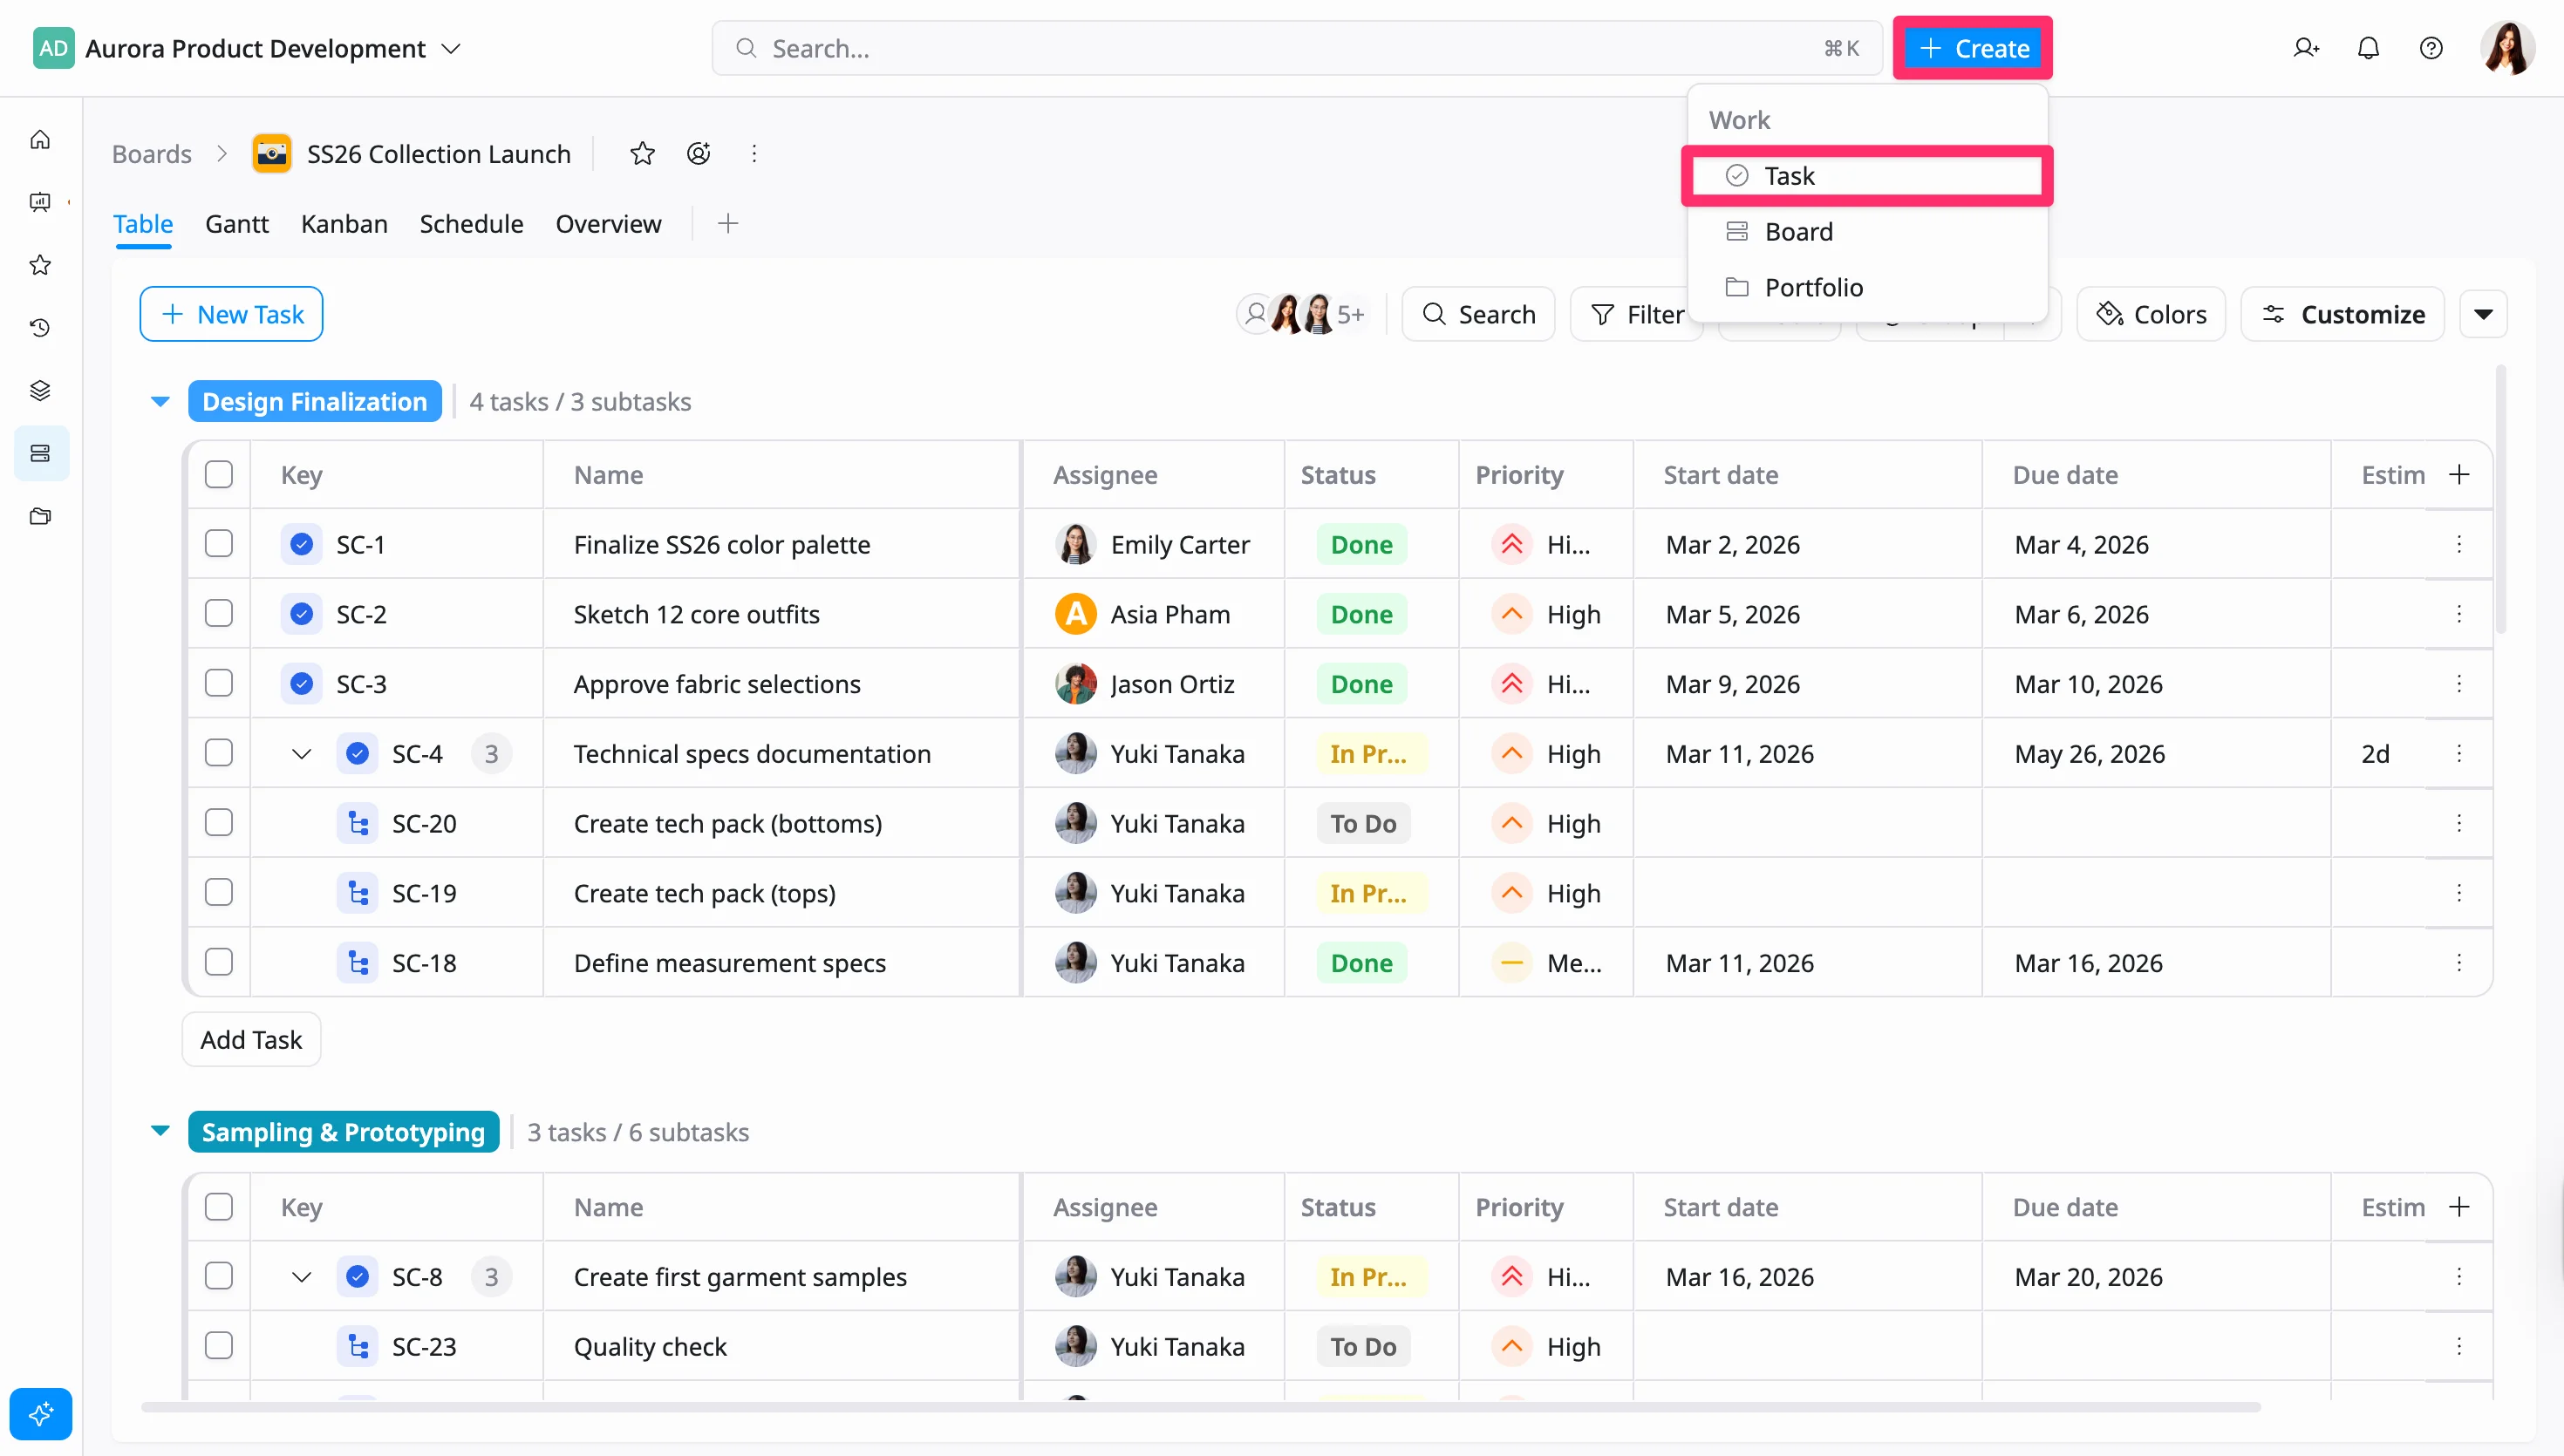The height and width of the screenshot is (1456, 2564).
Task: Open the SS26 Collection Launch board icon
Action: (272, 153)
